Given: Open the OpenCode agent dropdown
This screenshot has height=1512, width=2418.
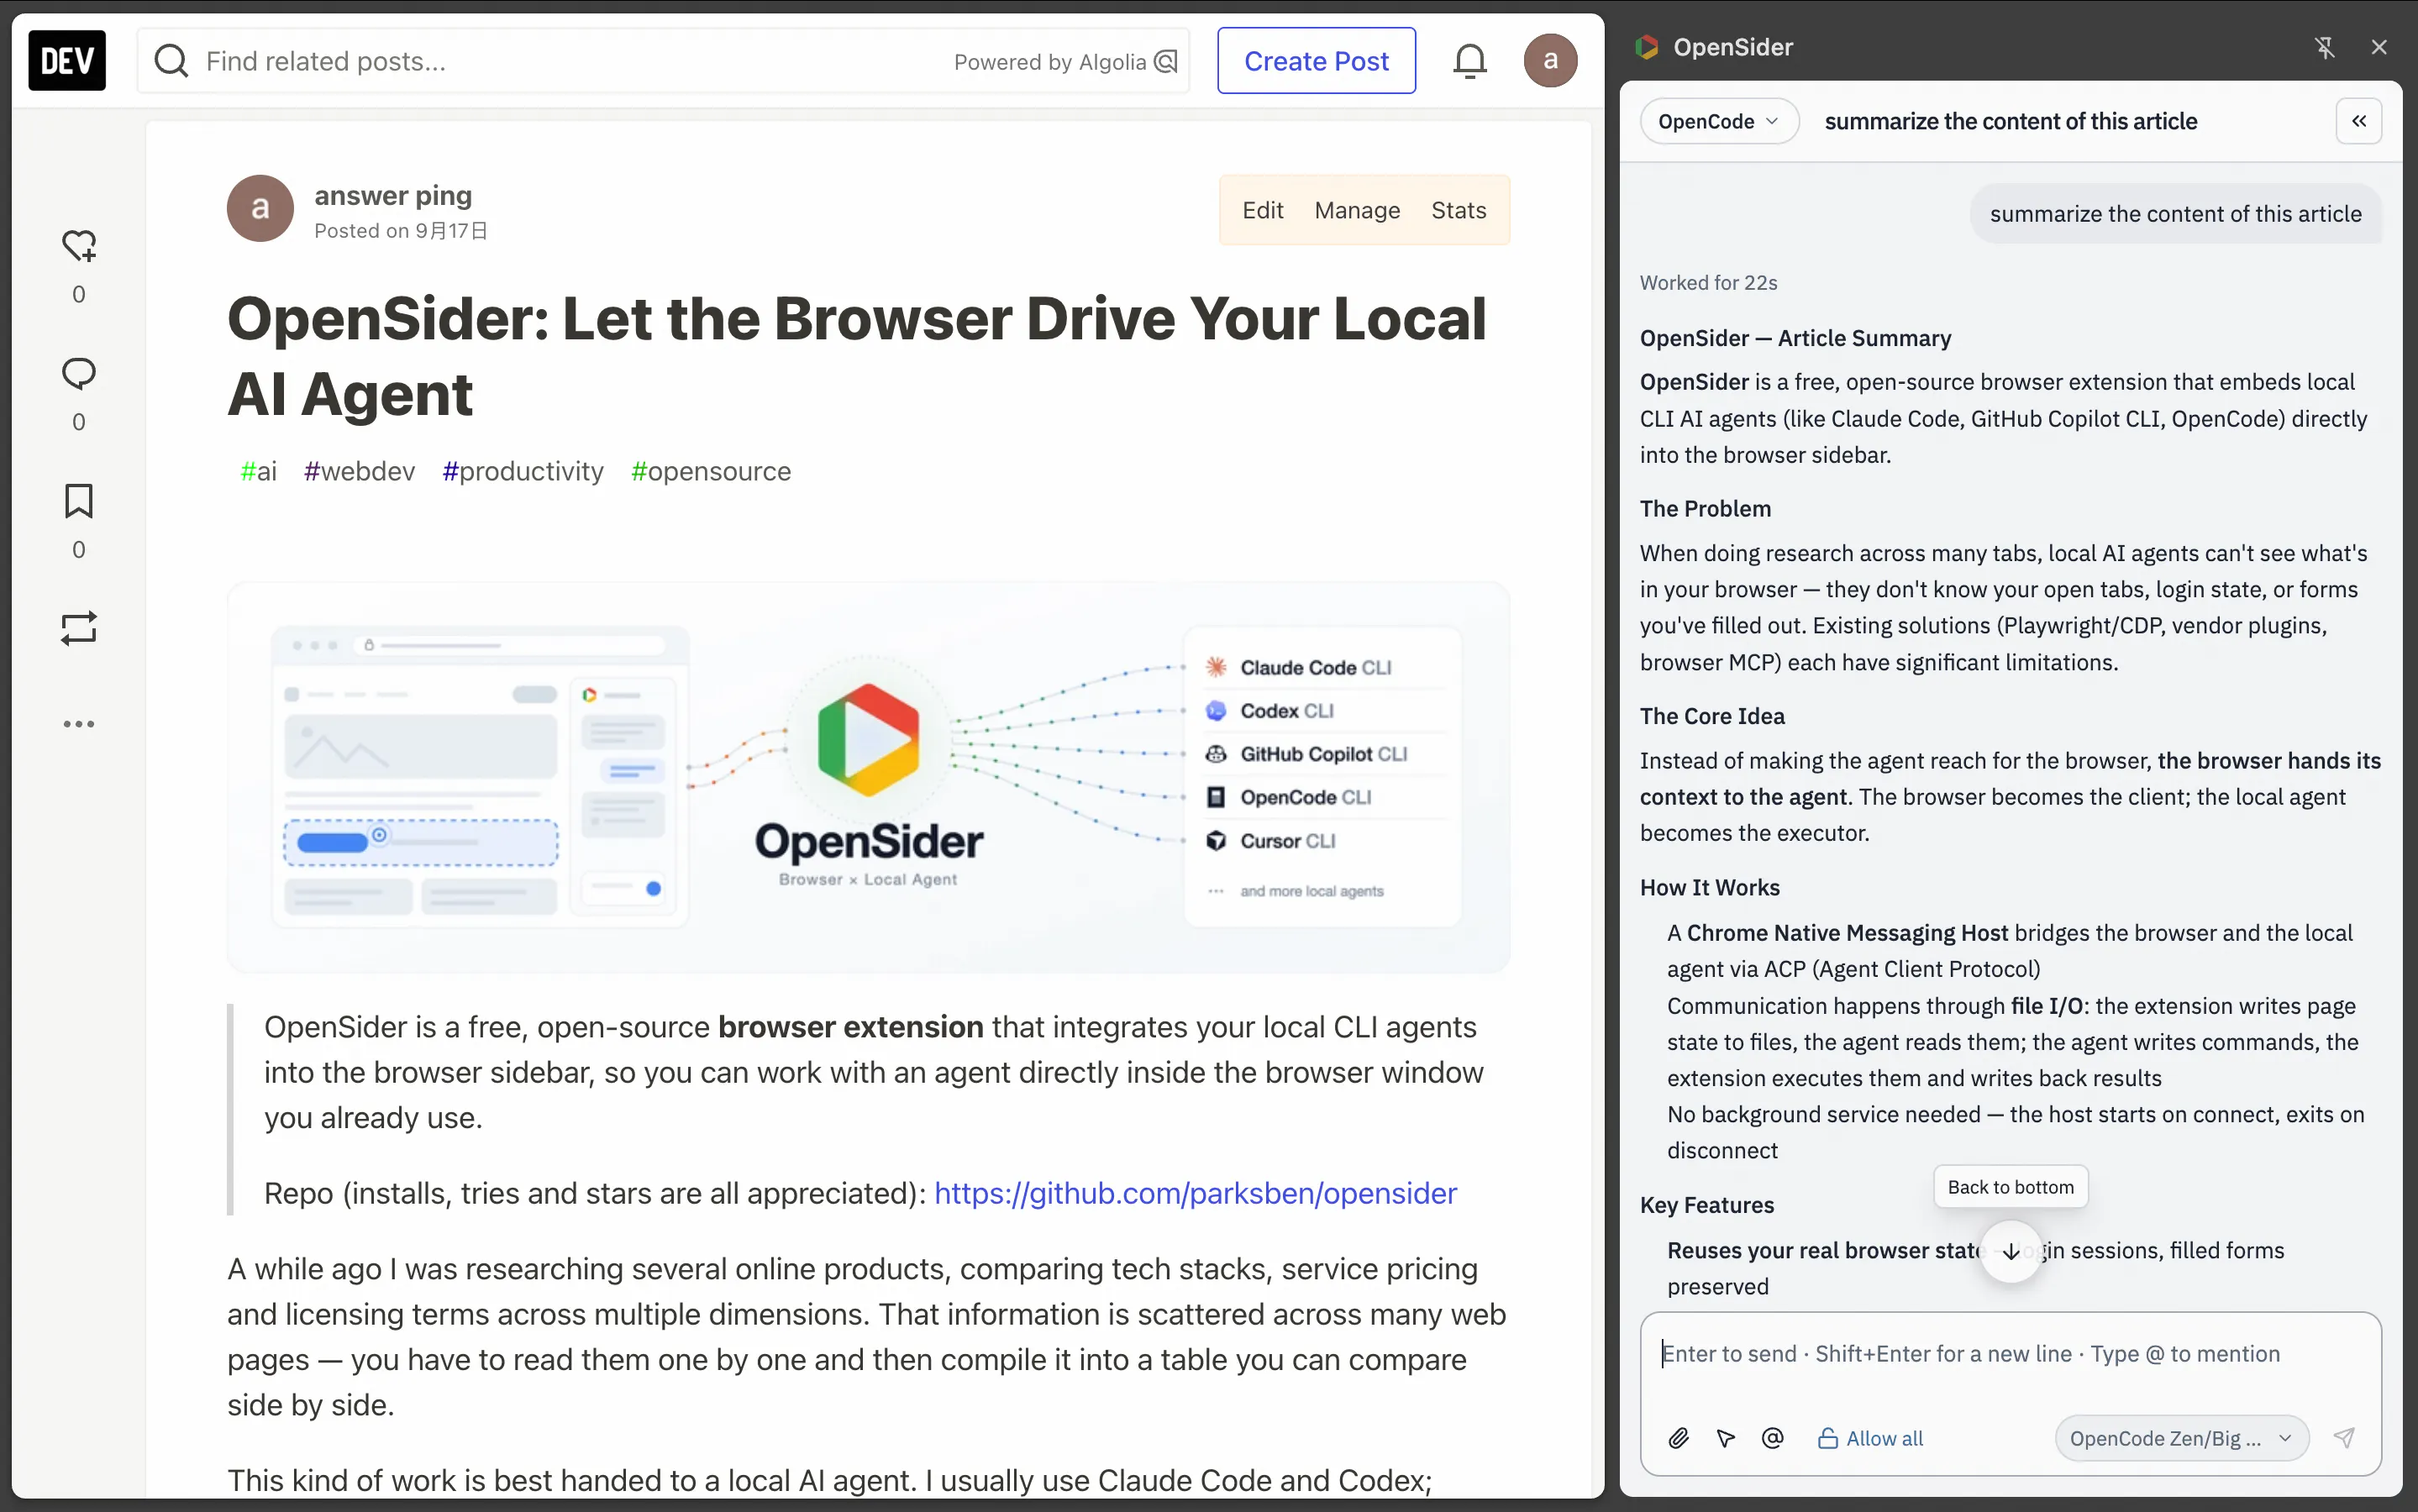Looking at the screenshot, I should [1719, 121].
